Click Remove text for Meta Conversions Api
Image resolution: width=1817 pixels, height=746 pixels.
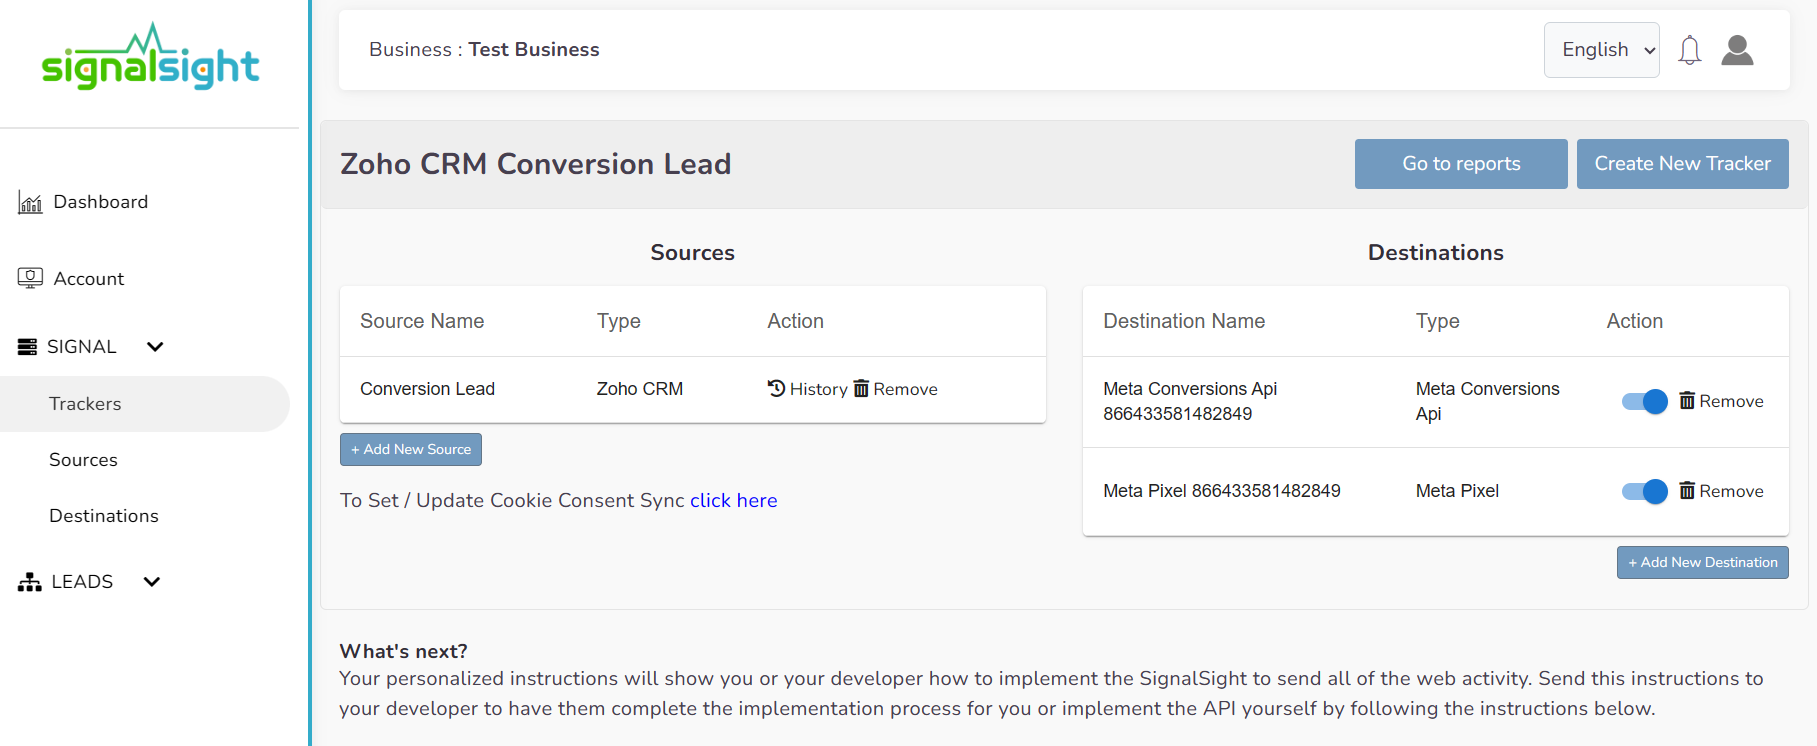click(1731, 401)
